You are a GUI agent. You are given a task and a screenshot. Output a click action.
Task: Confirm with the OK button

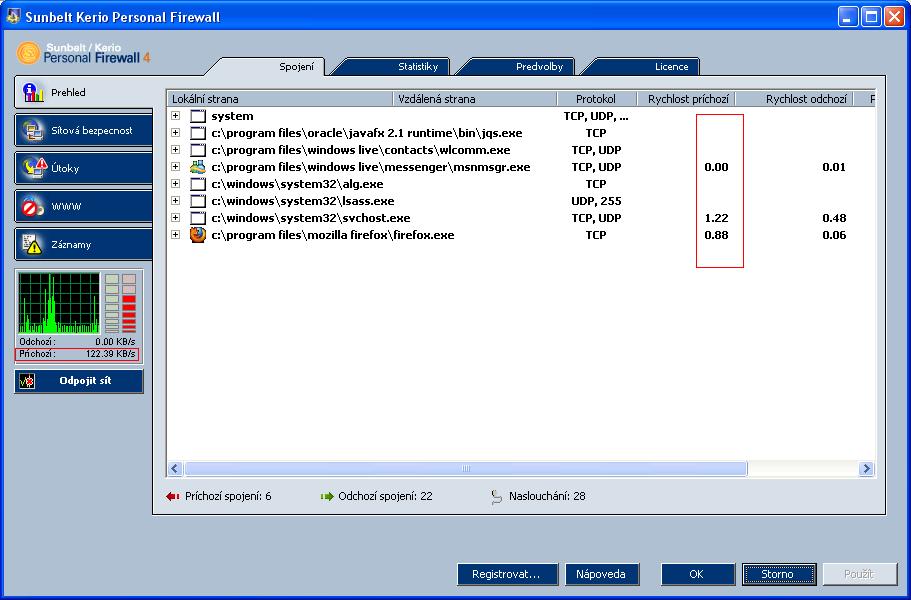697,574
